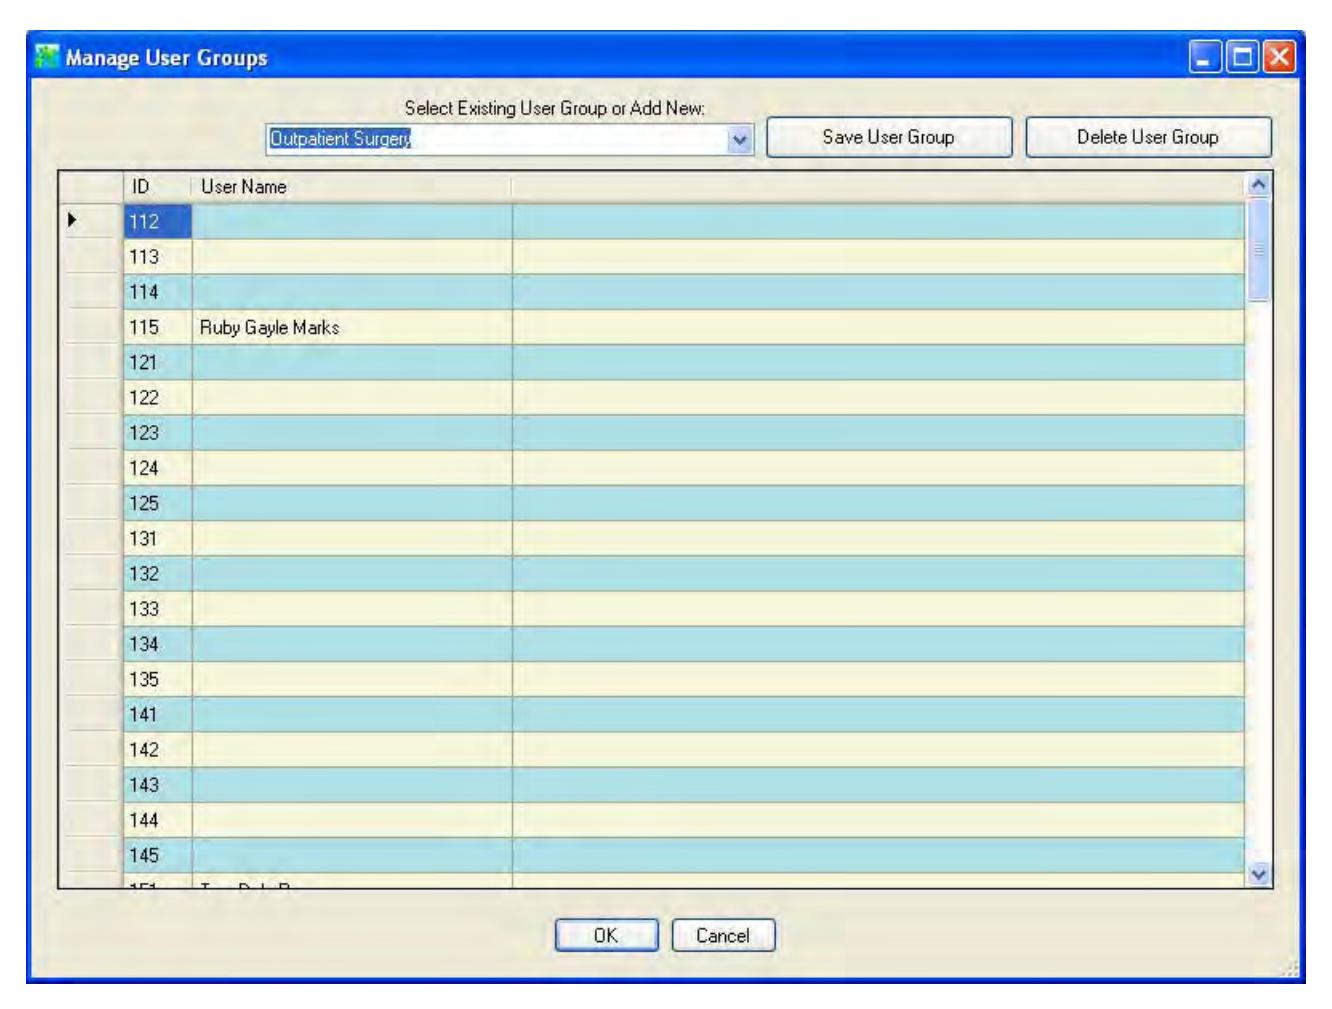
Task: Select the ID cell 141
Action: point(158,715)
